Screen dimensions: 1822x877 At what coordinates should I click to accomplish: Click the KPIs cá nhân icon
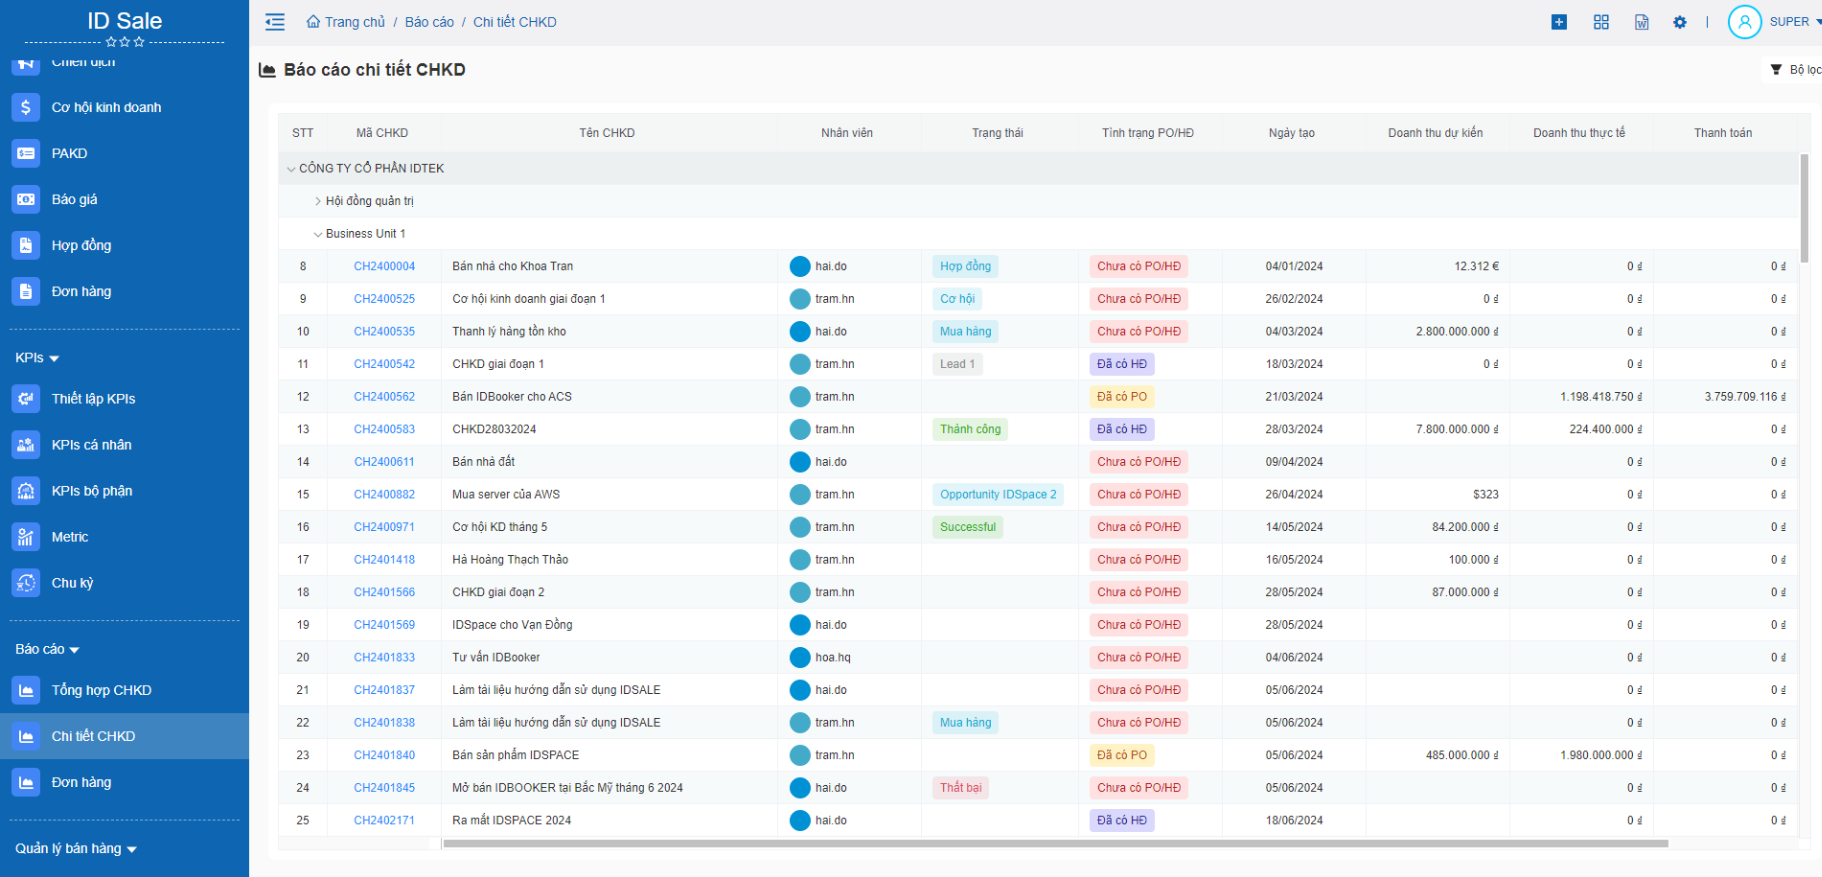26,444
